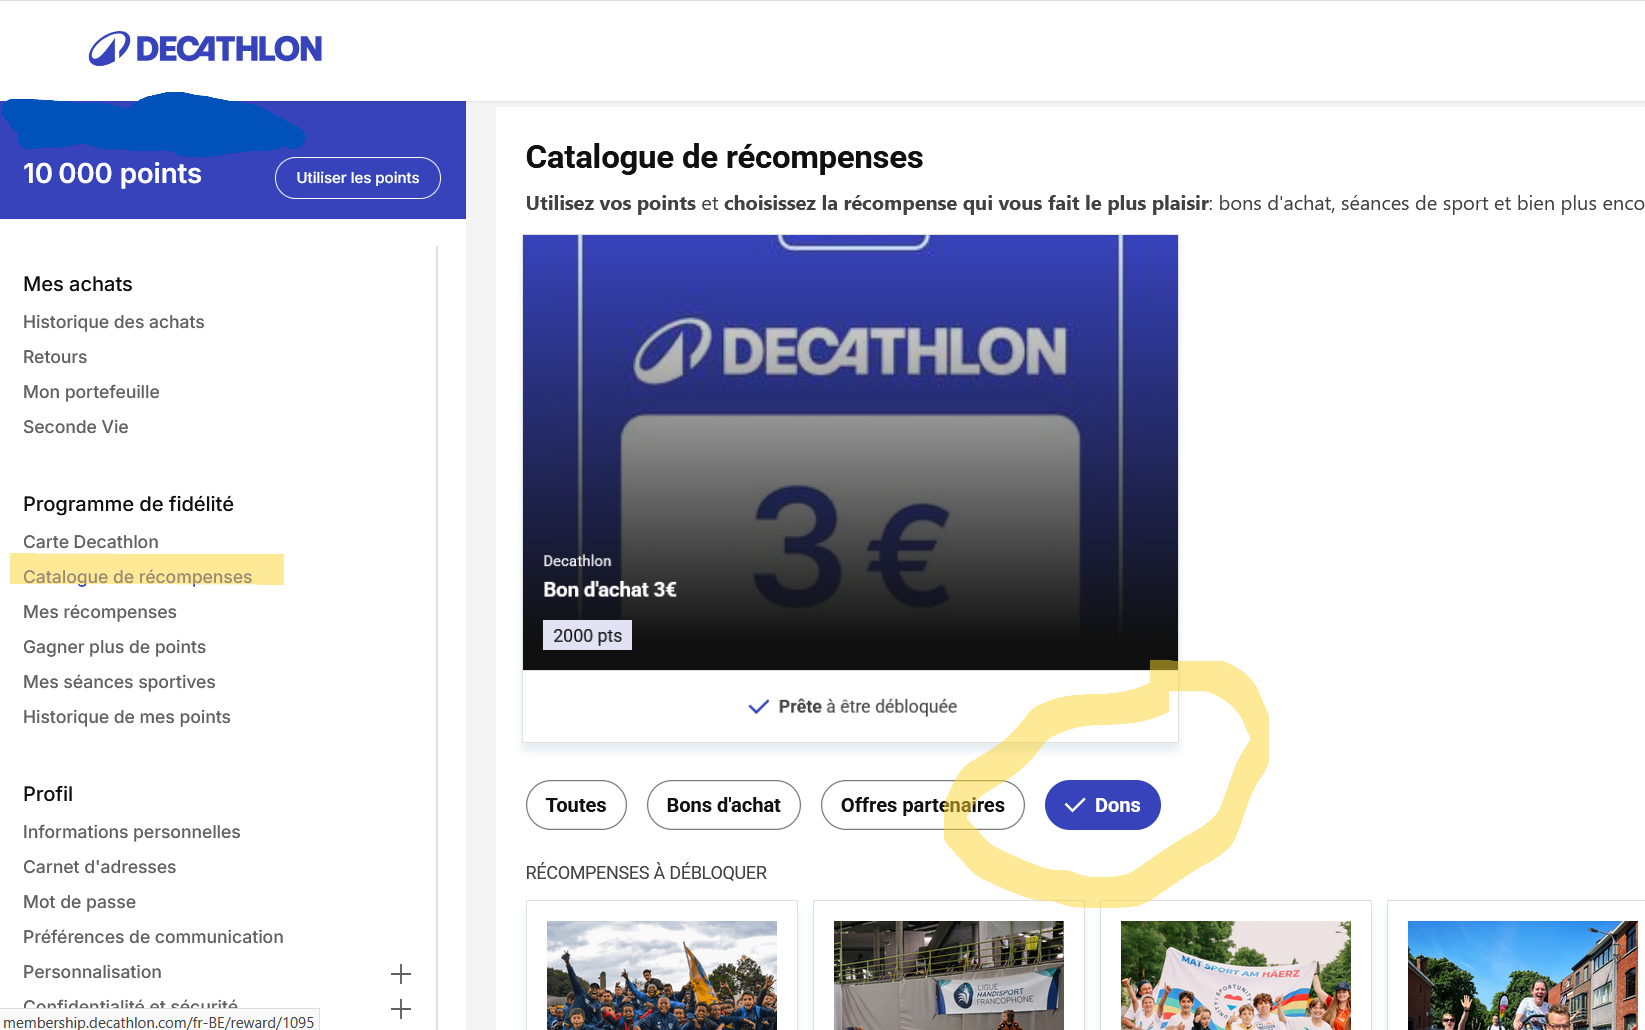
Task: Select the Toutes filter chip
Action: pos(576,805)
